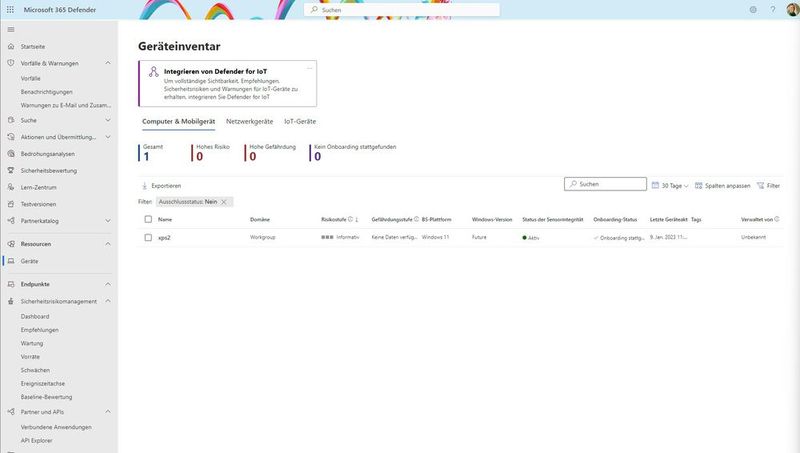
Task: Click the Aktionen und Übermittlung icon
Action: tap(11, 137)
